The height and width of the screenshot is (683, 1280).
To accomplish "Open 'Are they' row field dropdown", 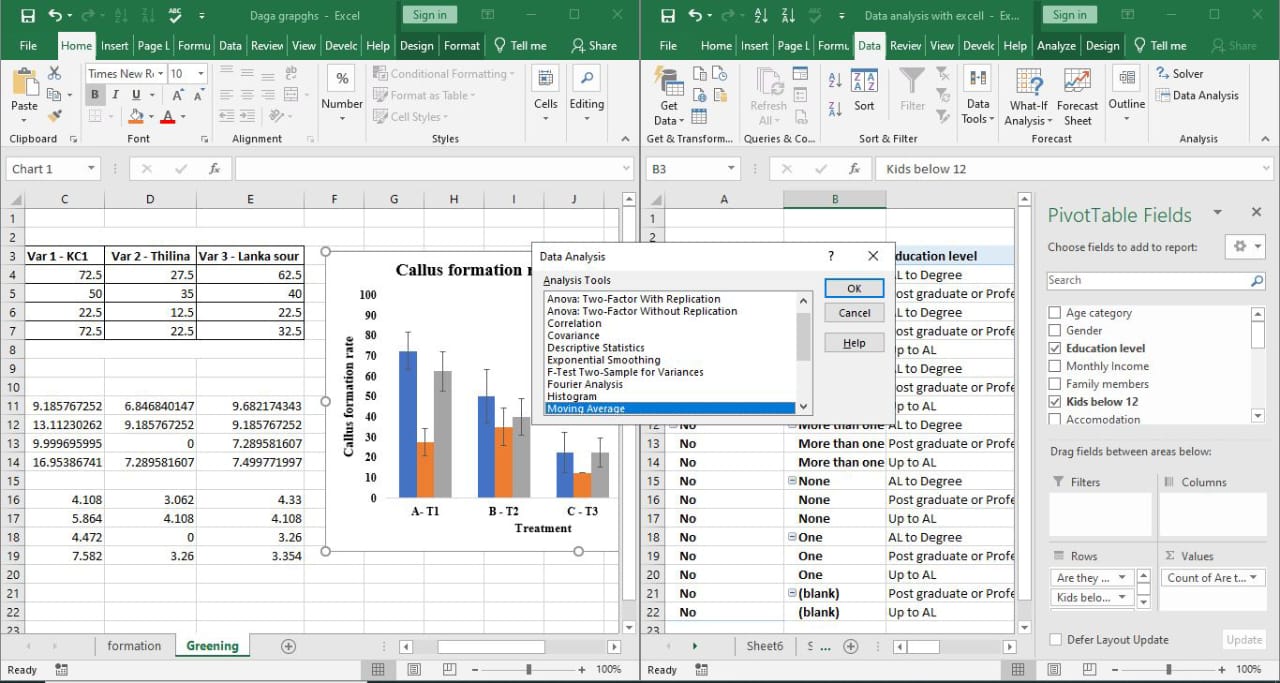I will 1122,577.
